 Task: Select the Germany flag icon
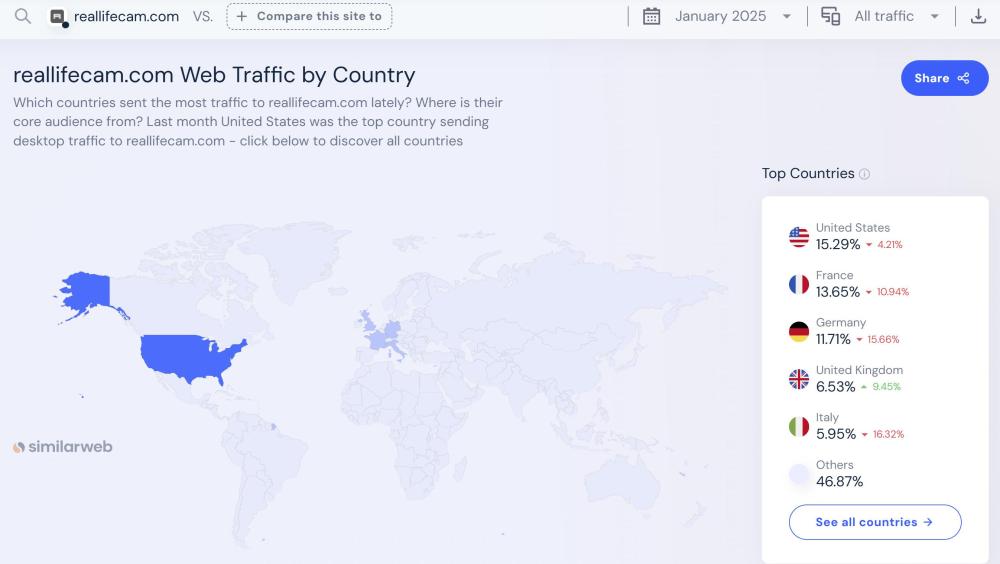click(799, 332)
